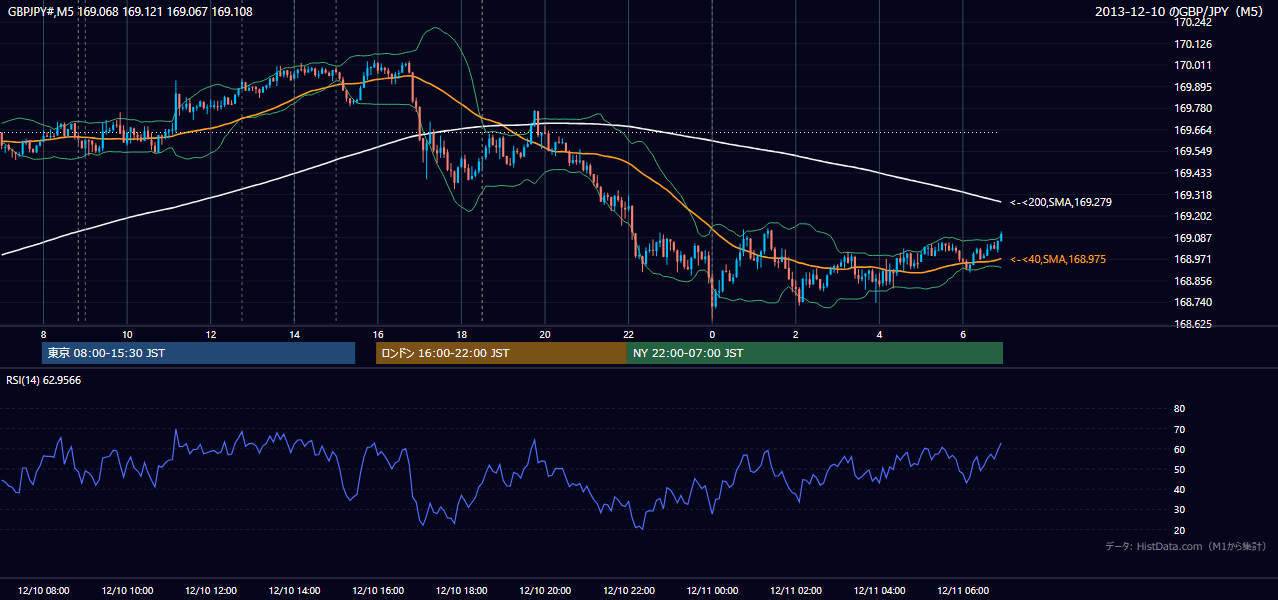Click price axis value 168.625
This screenshot has width=1278, height=600.
tap(1192, 324)
